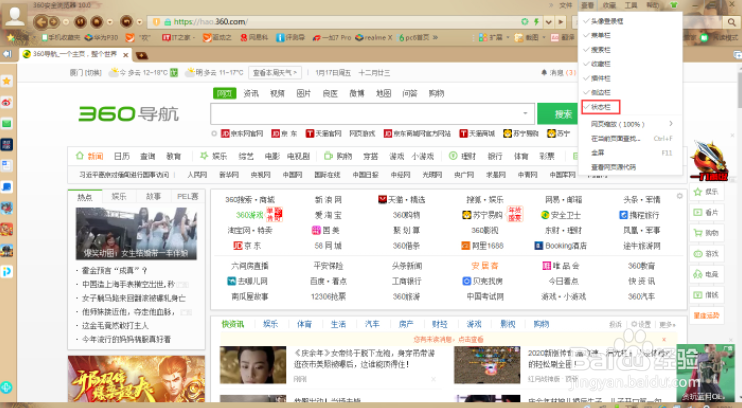Open the 安全卫士 link
This screenshot has height=408, width=742.
561,215
